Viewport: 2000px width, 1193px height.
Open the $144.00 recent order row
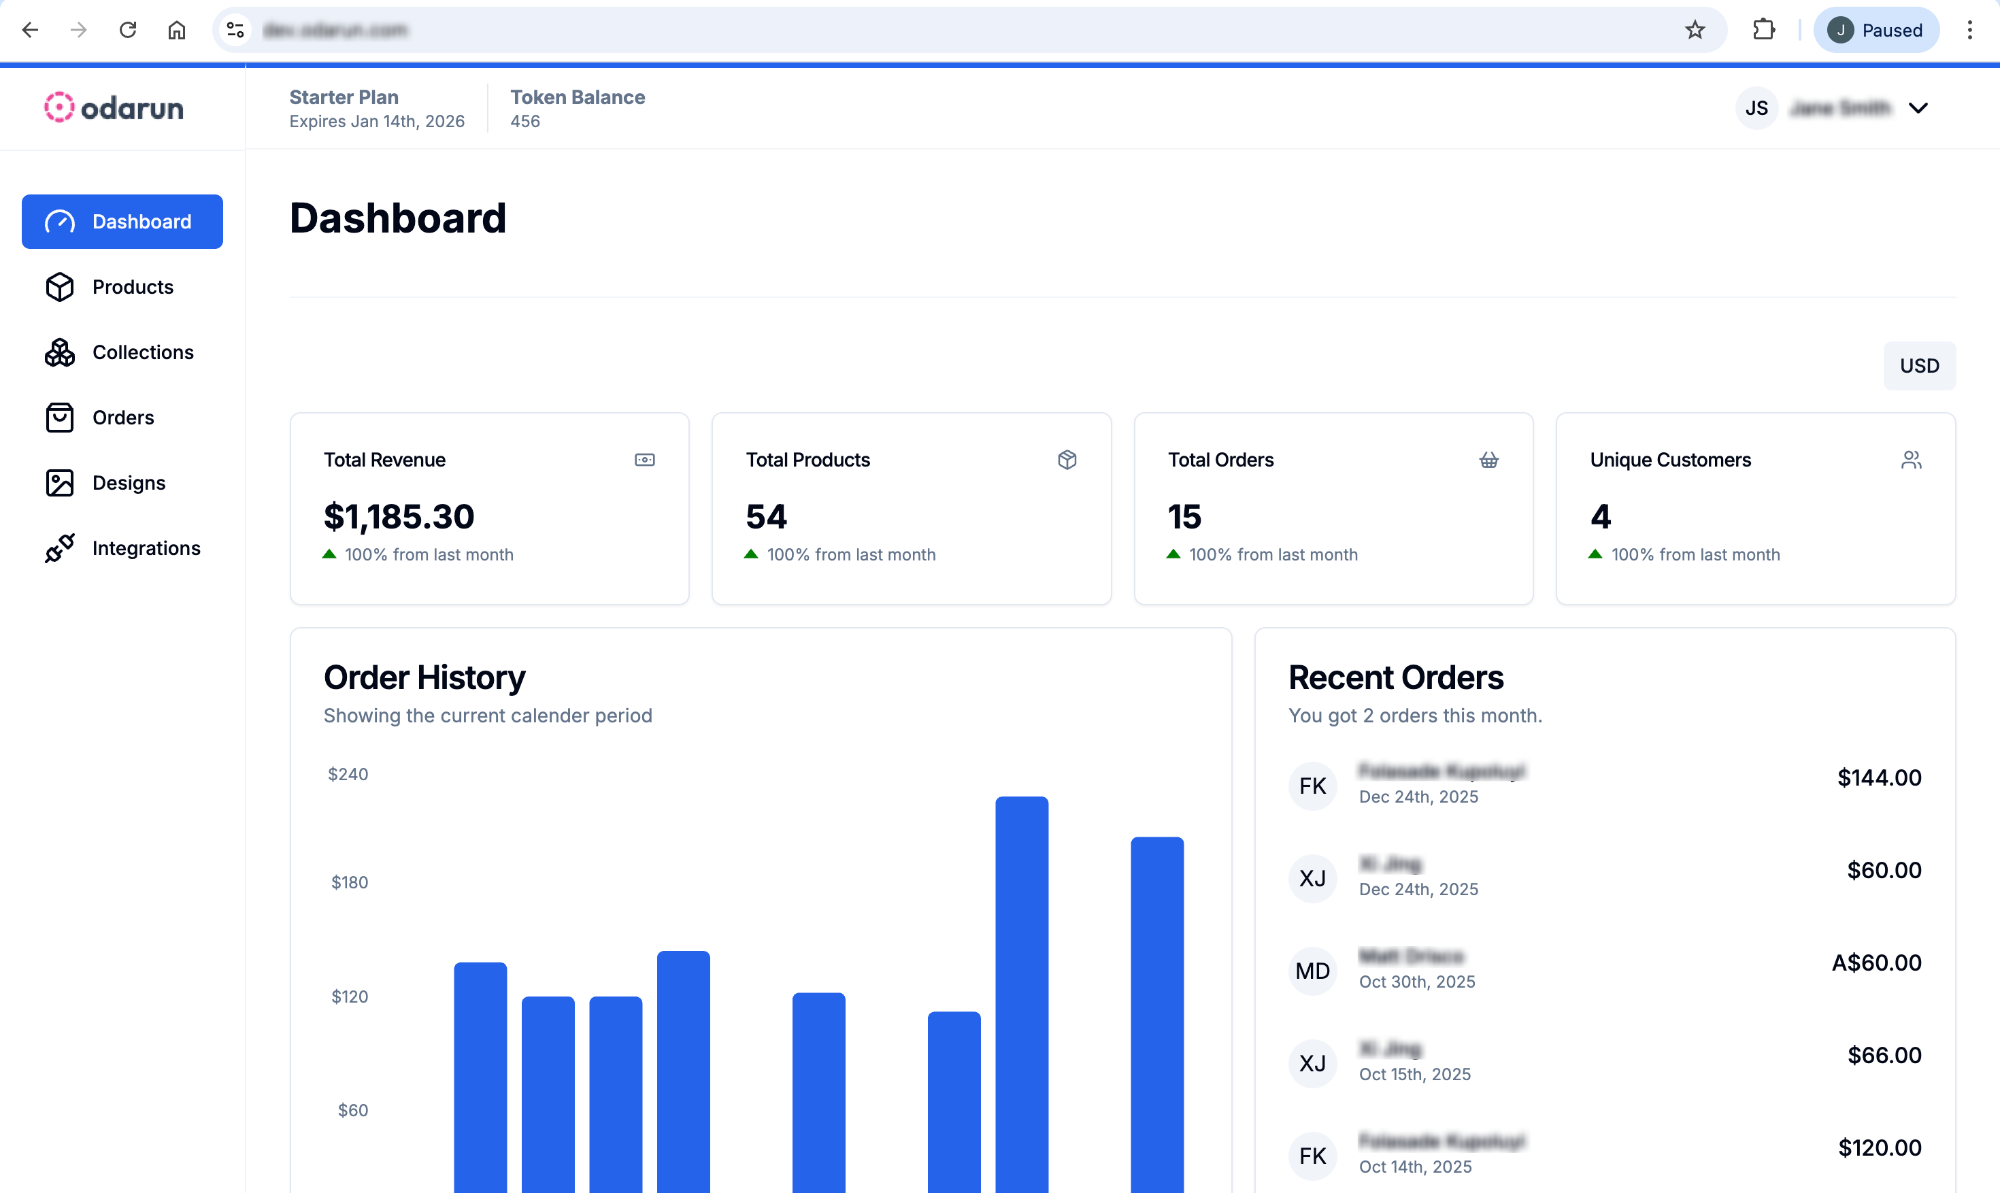(1604, 785)
